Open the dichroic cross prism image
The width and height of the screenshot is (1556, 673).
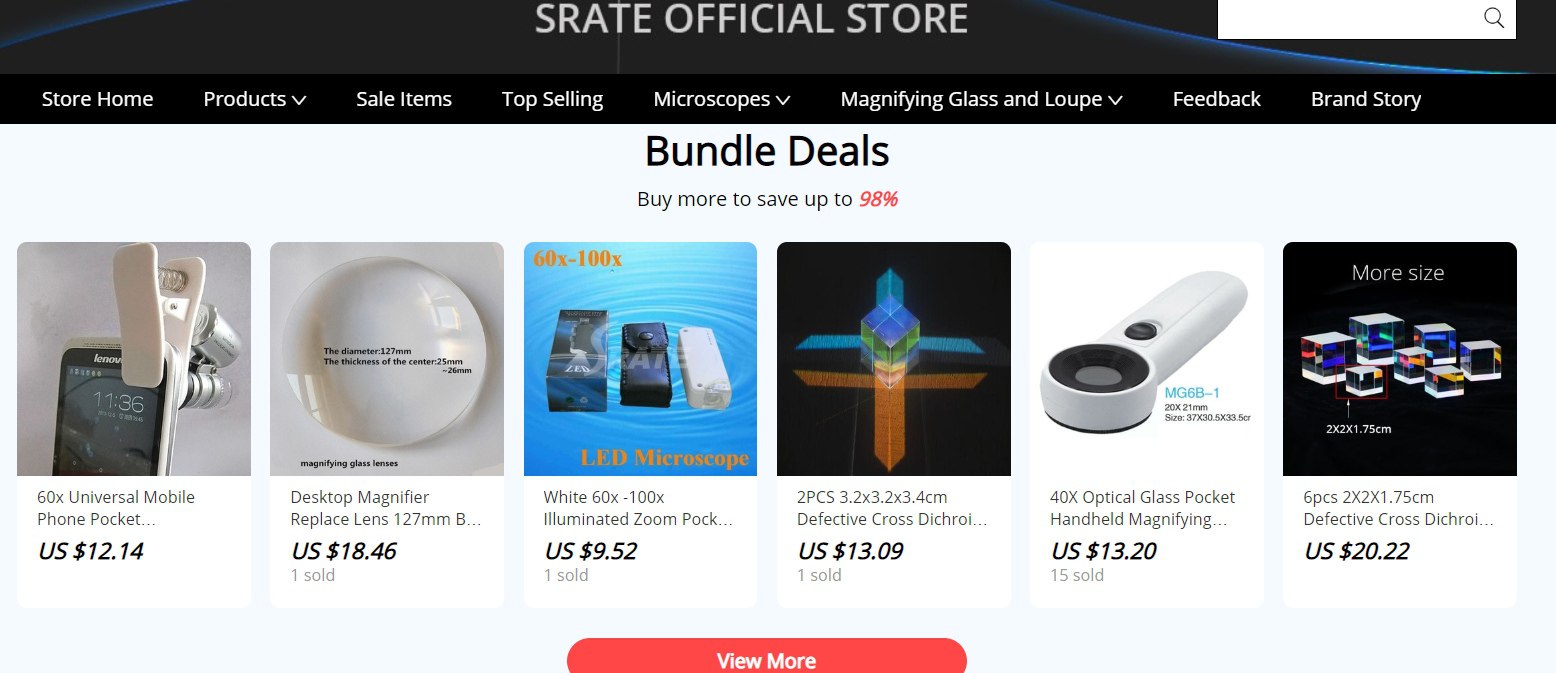(894, 359)
